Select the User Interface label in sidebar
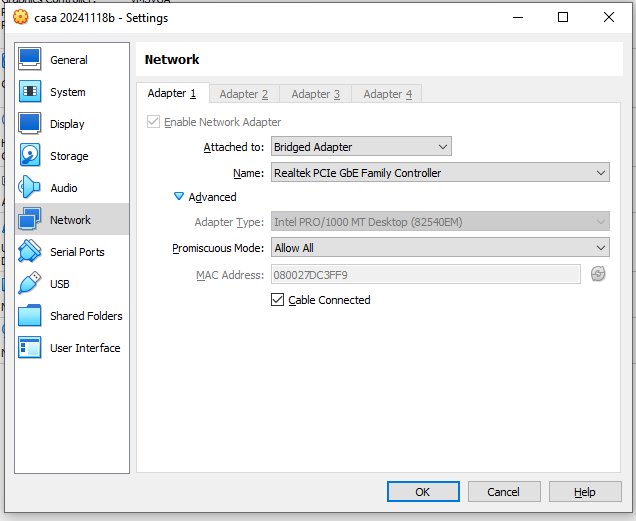 pos(85,348)
